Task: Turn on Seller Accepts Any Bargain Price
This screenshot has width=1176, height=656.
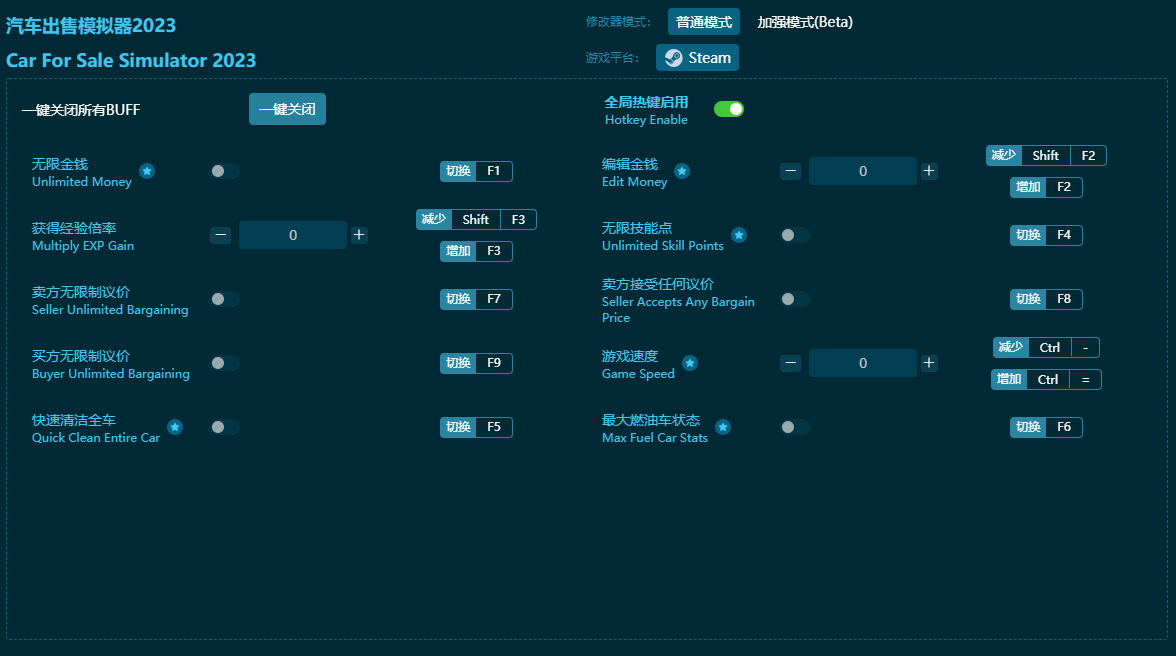Action: (795, 299)
